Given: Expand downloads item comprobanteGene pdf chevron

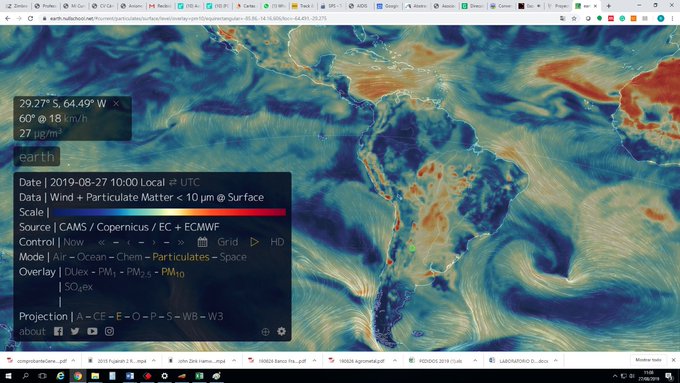Looking at the screenshot, I should (x=73, y=360).
